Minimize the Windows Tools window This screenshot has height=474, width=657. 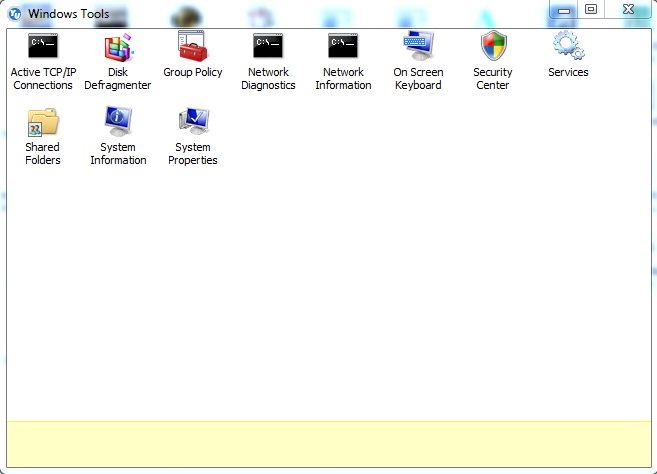[x=564, y=10]
